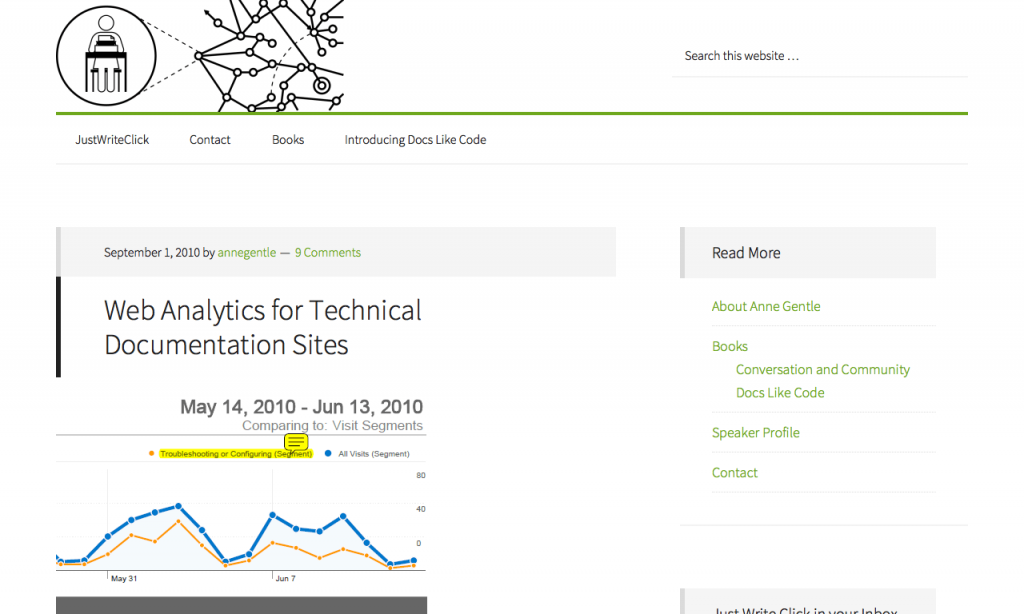Click the annegentle author link

point(246,252)
